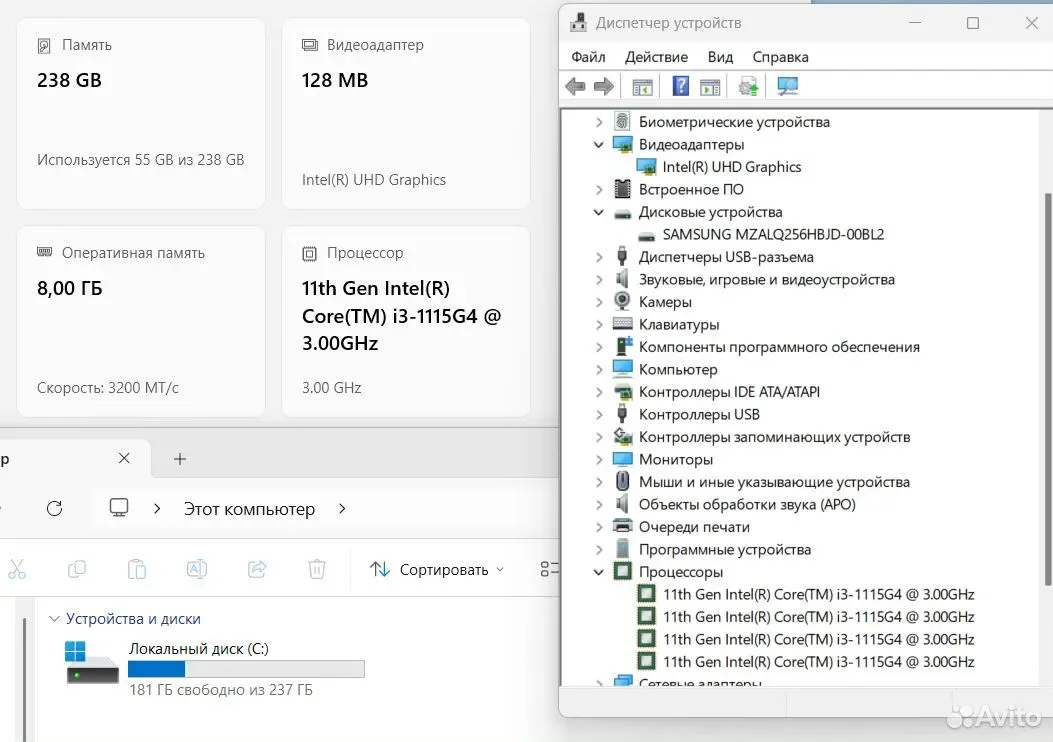Viewport: 1053px width, 742px height.
Task: Open the Вид menu
Action: coord(720,57)
